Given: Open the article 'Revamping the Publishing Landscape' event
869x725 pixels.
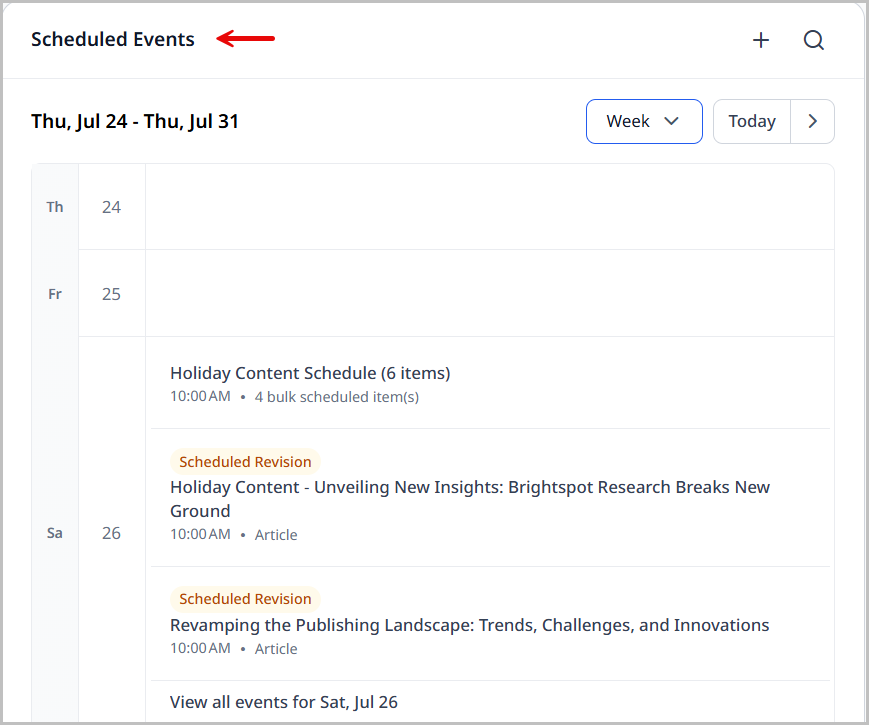Looking at the screenshot, I should tap(470, 624).
